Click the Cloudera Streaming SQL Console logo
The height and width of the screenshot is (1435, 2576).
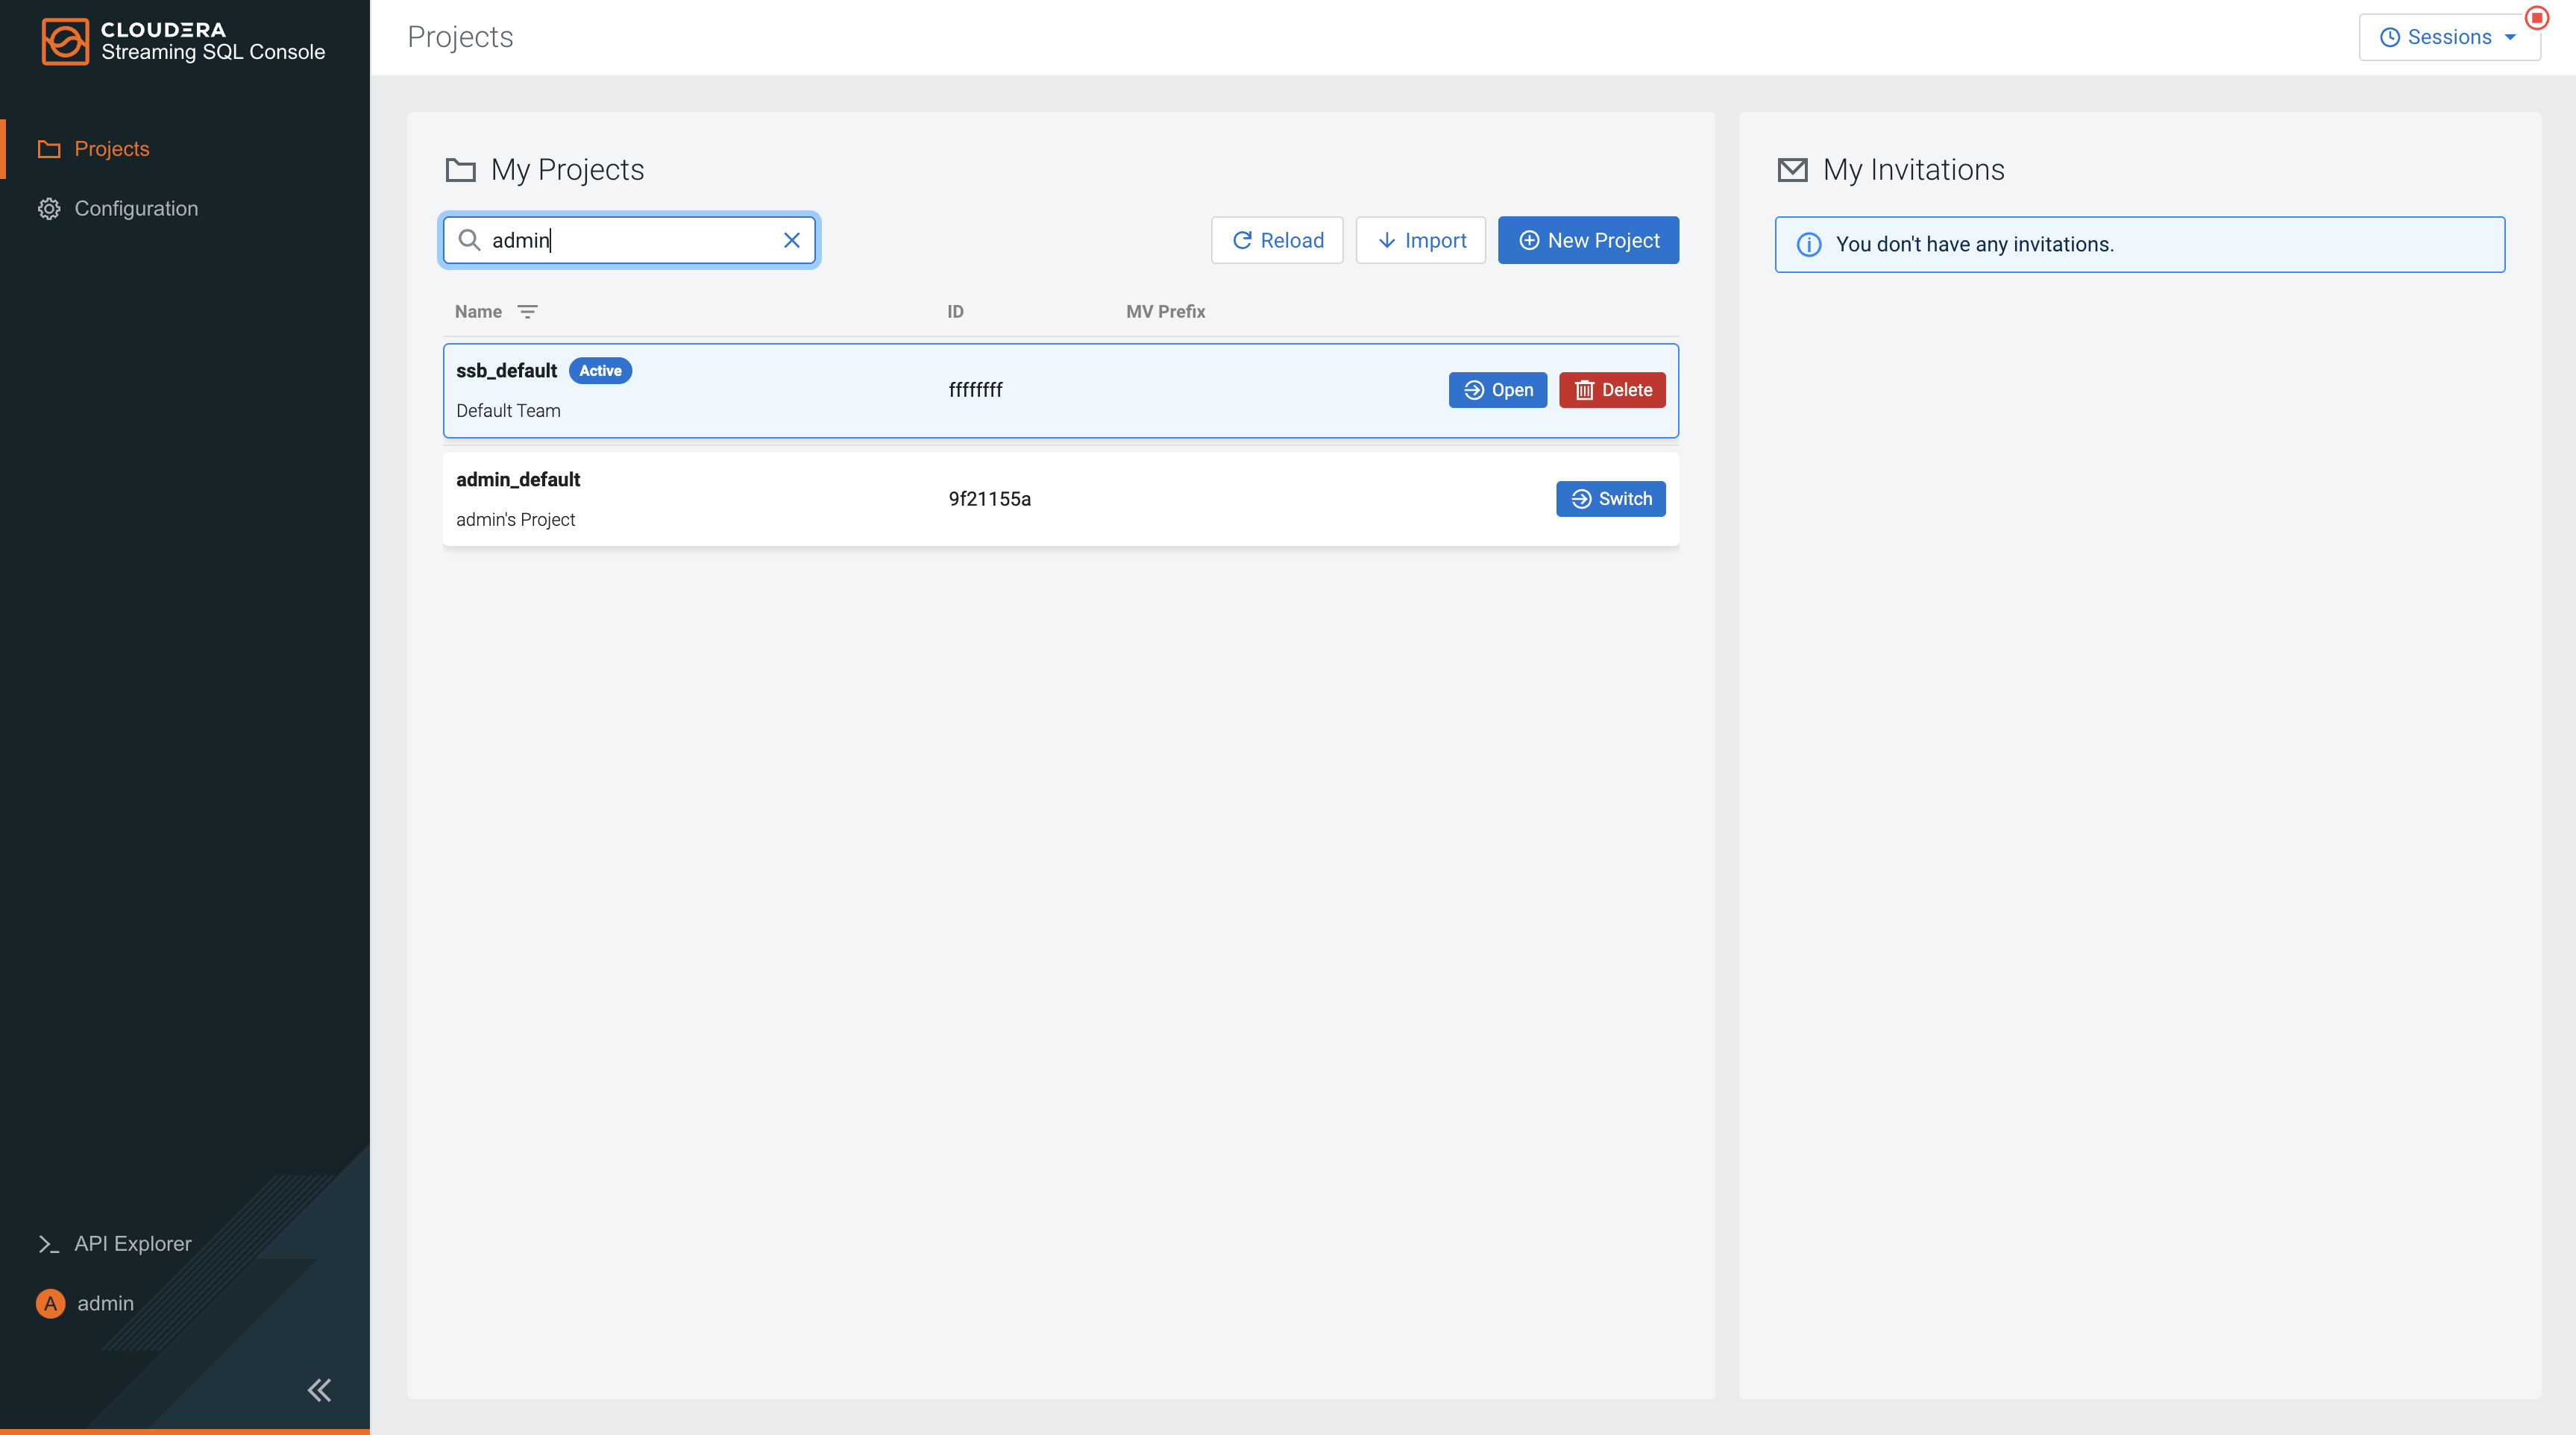(x=184, y=41)
